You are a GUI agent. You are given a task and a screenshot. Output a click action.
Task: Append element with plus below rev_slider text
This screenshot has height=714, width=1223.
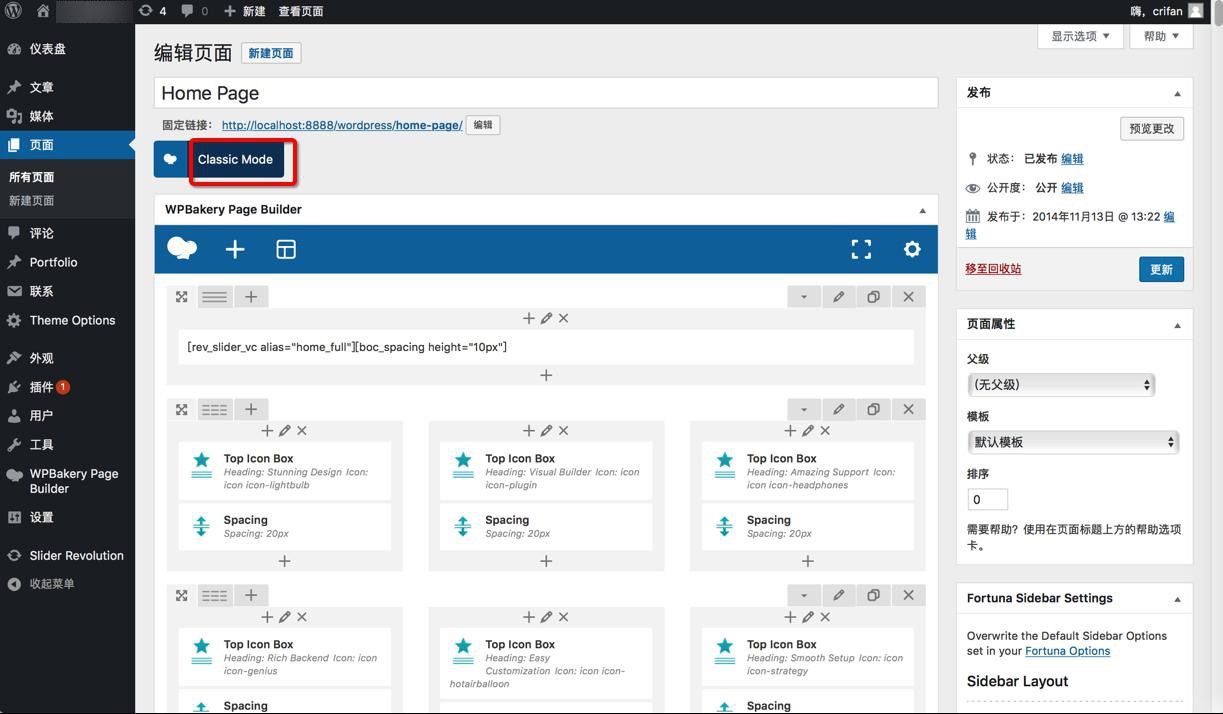click(x=546, y=375)
